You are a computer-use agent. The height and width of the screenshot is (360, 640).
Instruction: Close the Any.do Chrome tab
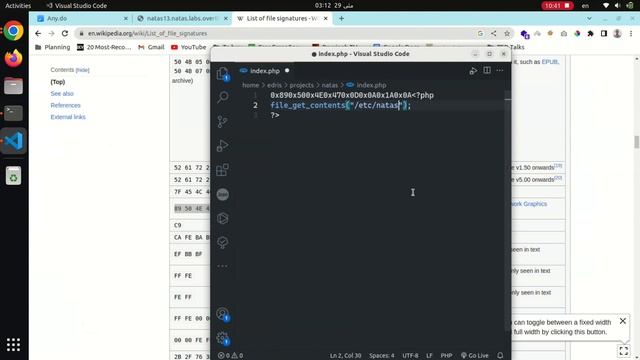[125, 18]
